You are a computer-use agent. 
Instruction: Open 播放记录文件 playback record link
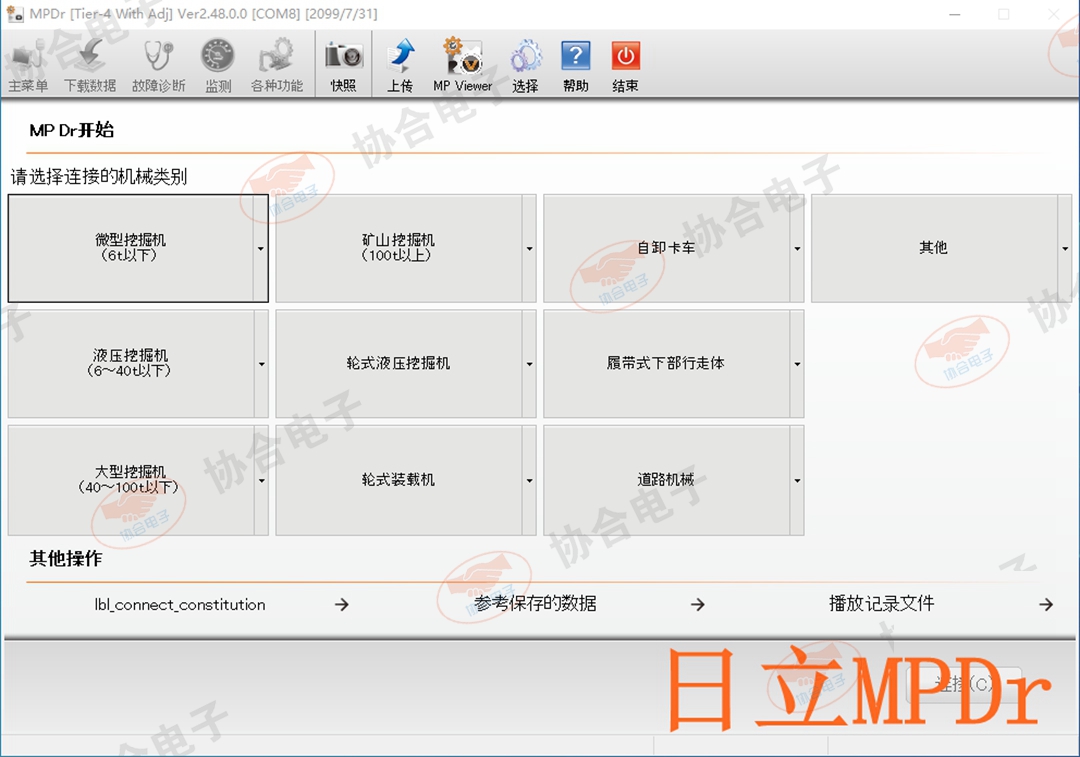coord(882,604)
